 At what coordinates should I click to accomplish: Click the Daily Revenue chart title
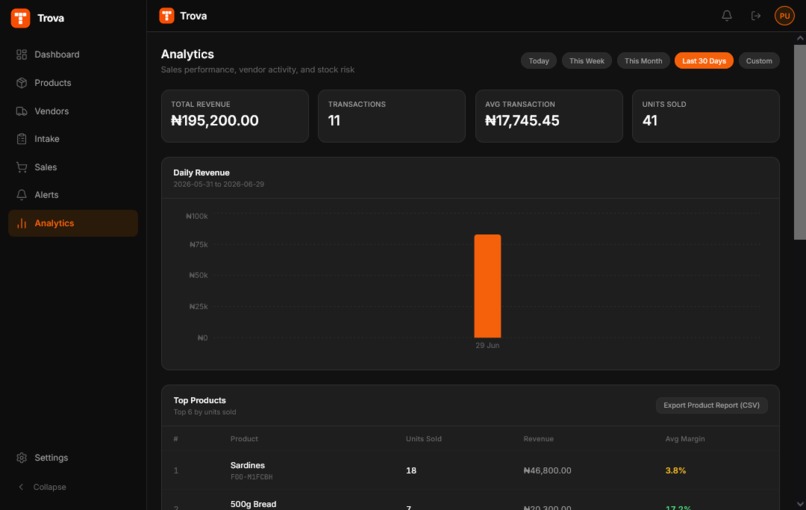pyautogui.click(x=202, y=173)
